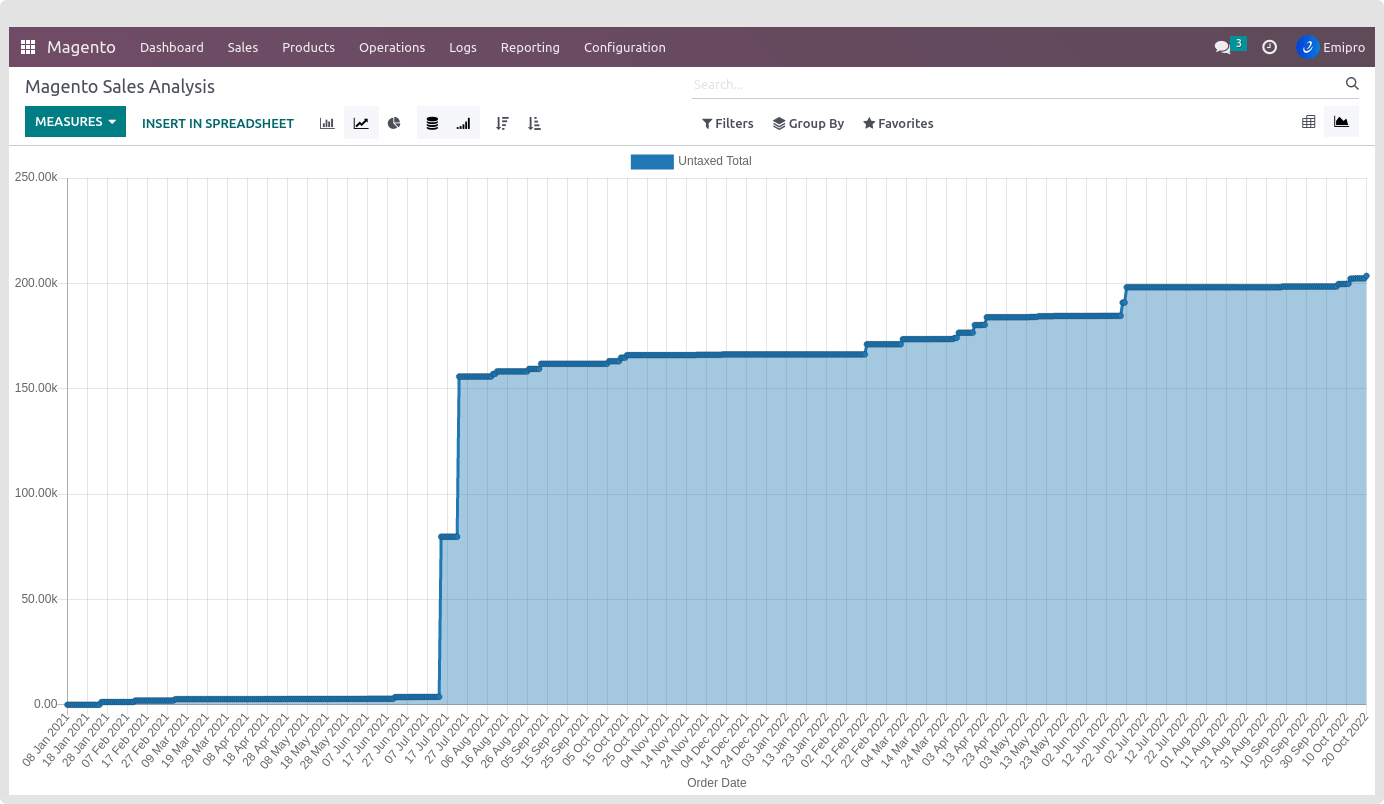Toggle the stacked chart option
This screenshot has width=1384, height=804.
click(x=432, y=123)
